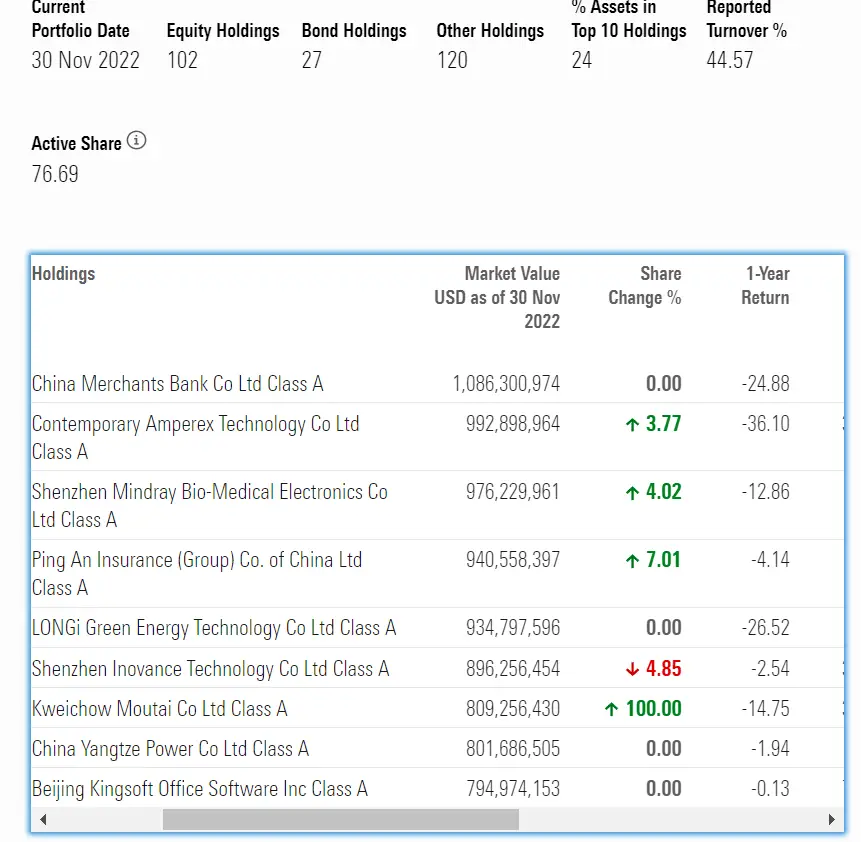
Task: Click green up arrow beside 3.77
Action: coord(632,425)
